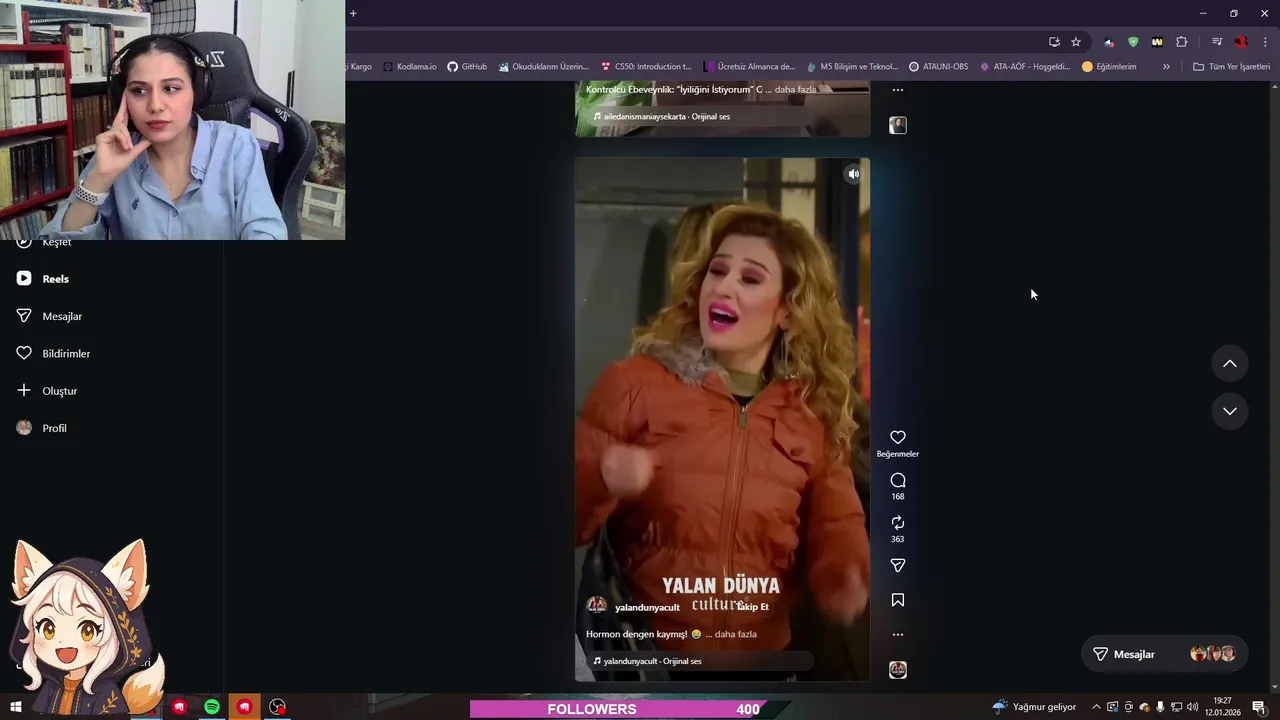Open the media control icon in toolbar
The width and height of the screenshot is (1280, 720).
[1217, 42]
